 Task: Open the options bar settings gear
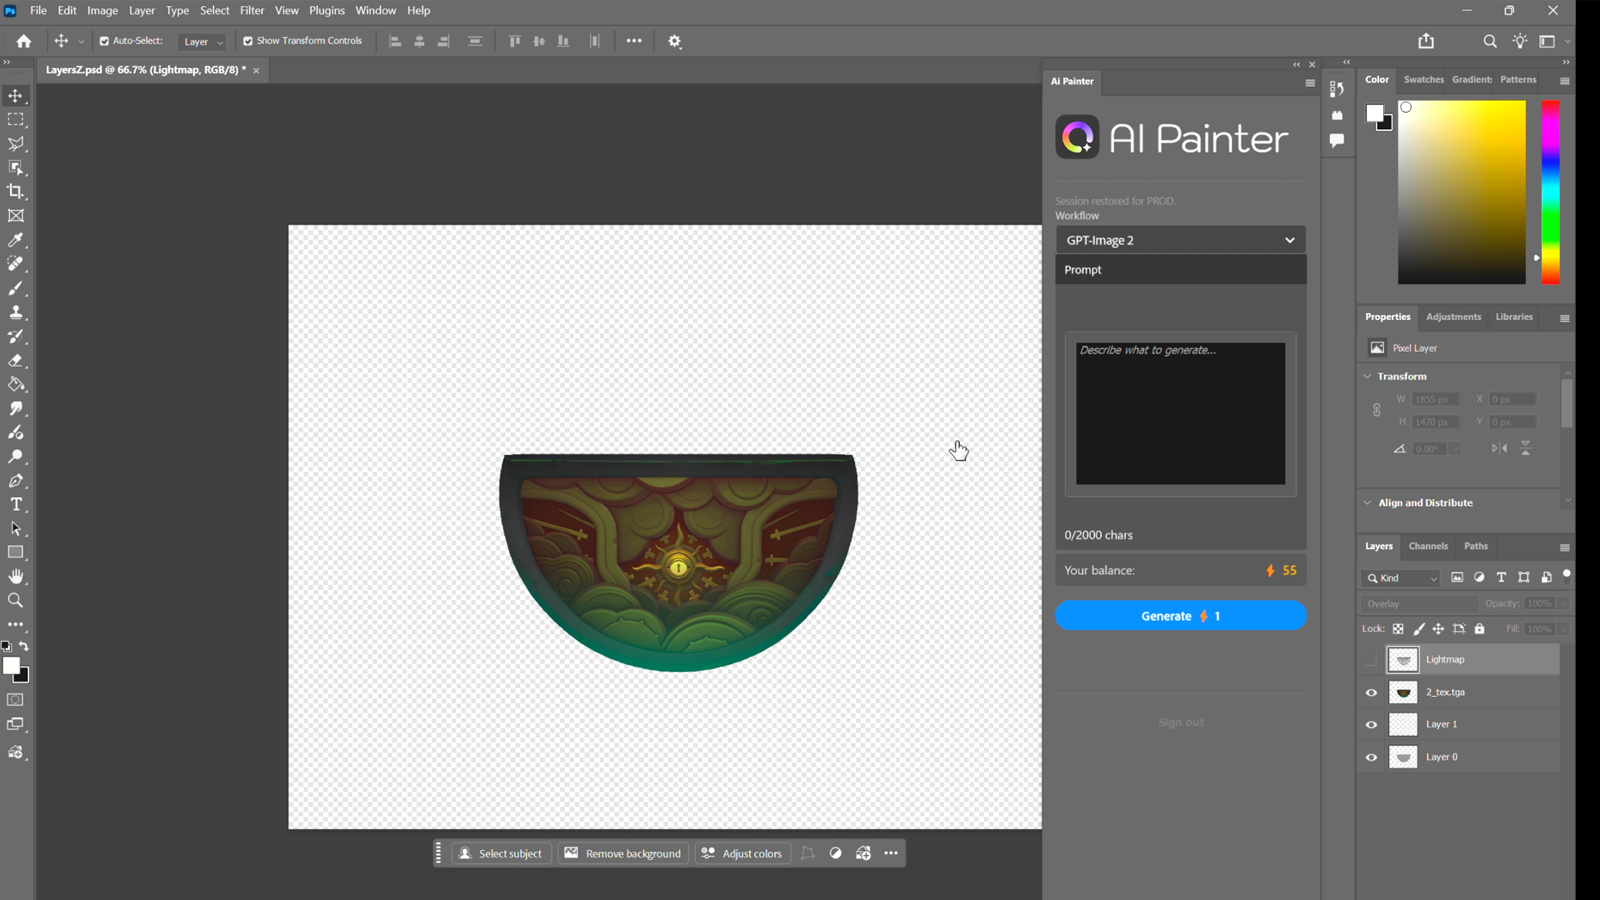point(675,41)
